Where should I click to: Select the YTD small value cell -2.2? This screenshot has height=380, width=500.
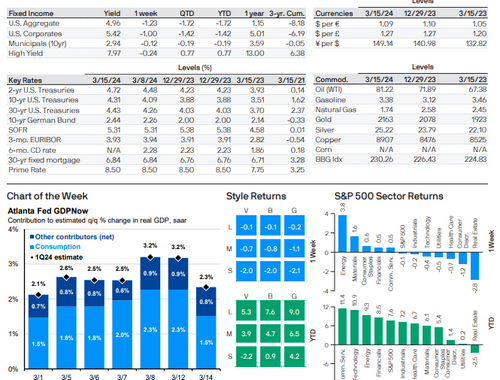point(246,356)
